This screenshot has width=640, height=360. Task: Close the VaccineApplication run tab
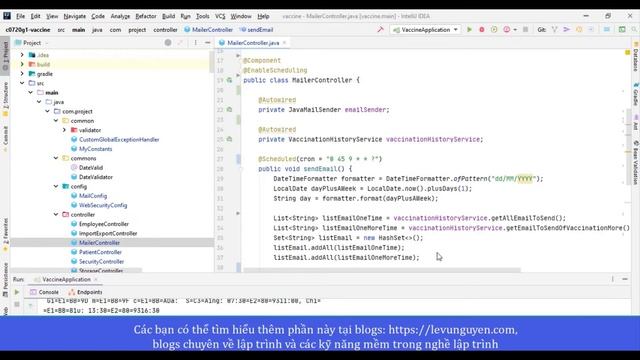point(96,279)
